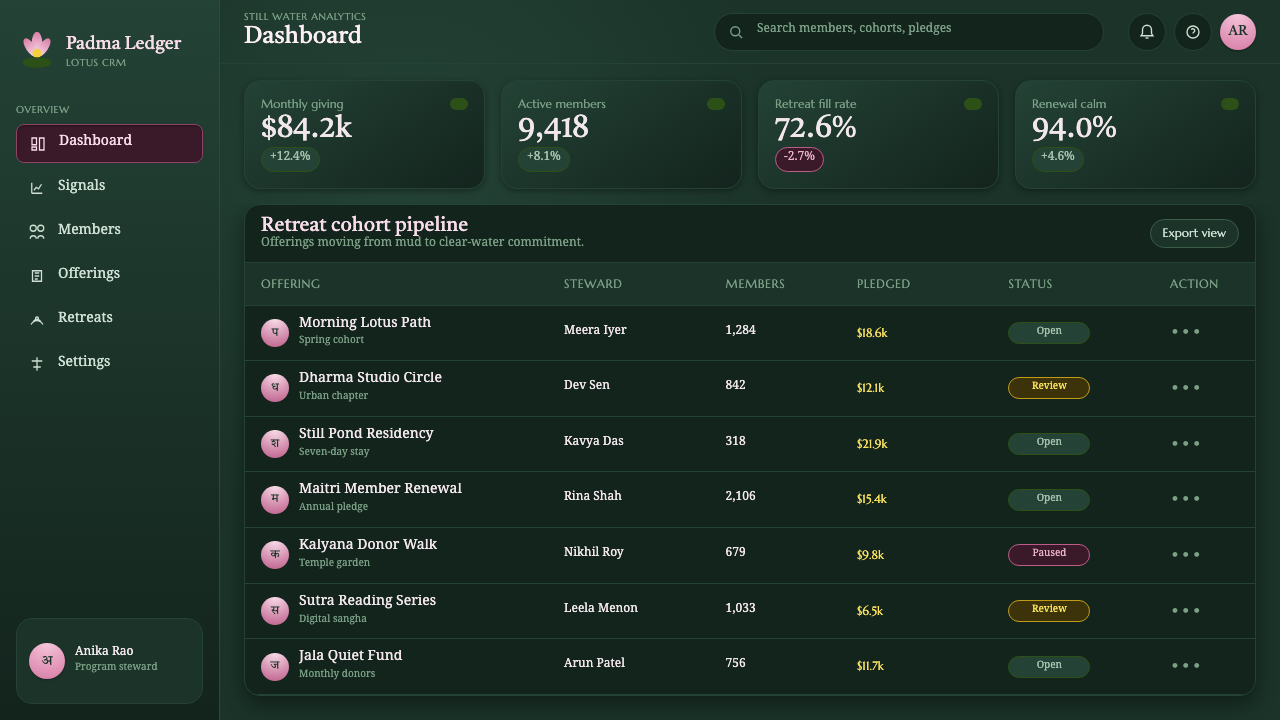
Task: Sort by the OFFERING column header
Action: 290,284
